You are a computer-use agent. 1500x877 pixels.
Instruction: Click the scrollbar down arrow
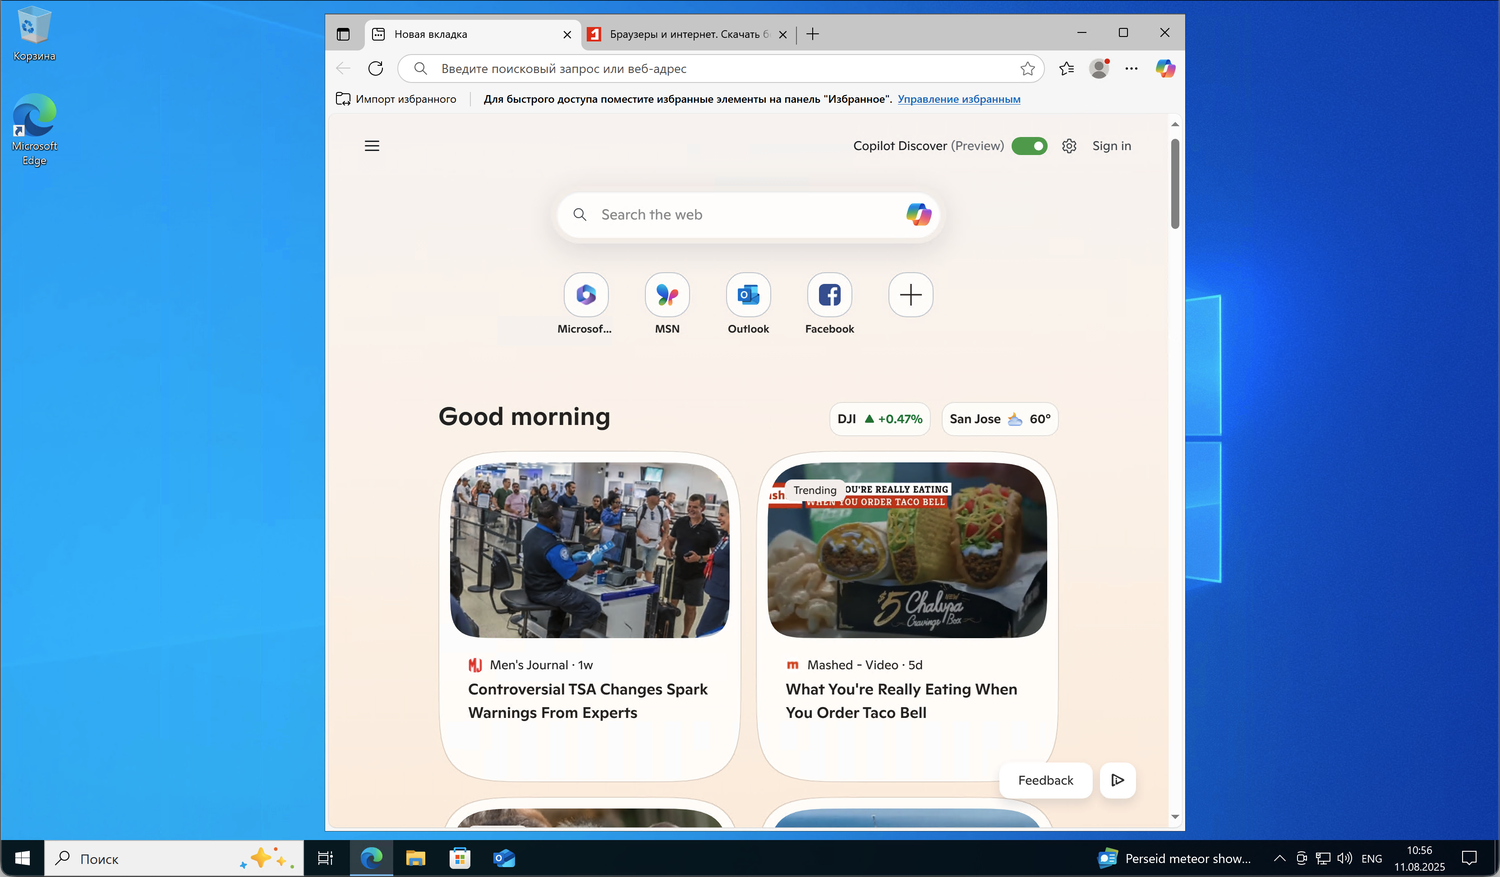click(1175, 817)
